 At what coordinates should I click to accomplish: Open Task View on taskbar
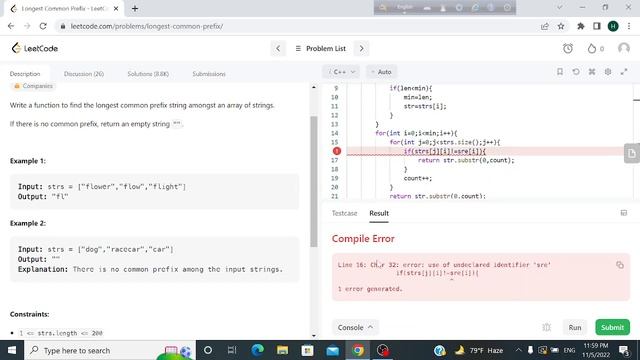point(232,350)
